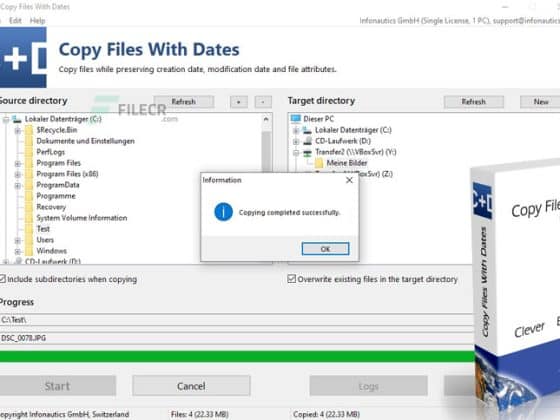Viewport: 560px width, 420px height.
Task: Expand the Windows folder node
Action: pyautogui.click(x=18, y=251)
